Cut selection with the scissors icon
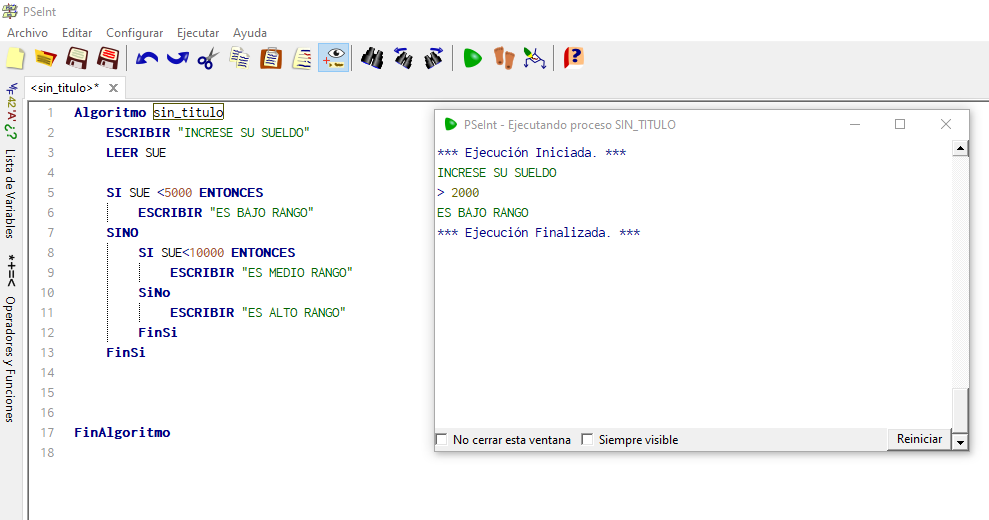This screenshot has width=989, height=520. coord(208,59)
